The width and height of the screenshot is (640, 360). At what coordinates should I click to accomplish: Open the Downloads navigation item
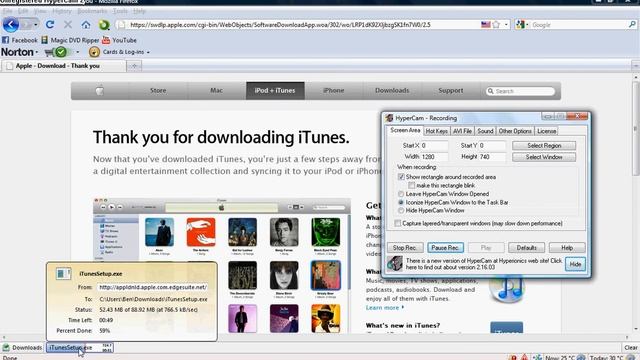point(392,91)
